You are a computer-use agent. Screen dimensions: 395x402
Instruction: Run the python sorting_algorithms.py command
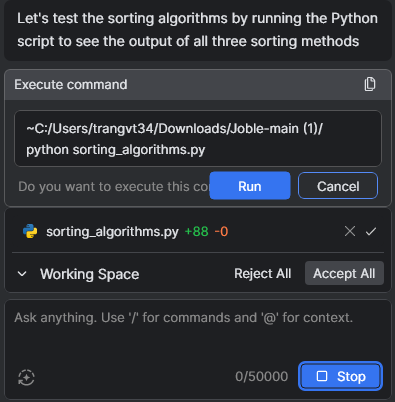point(250,186)
